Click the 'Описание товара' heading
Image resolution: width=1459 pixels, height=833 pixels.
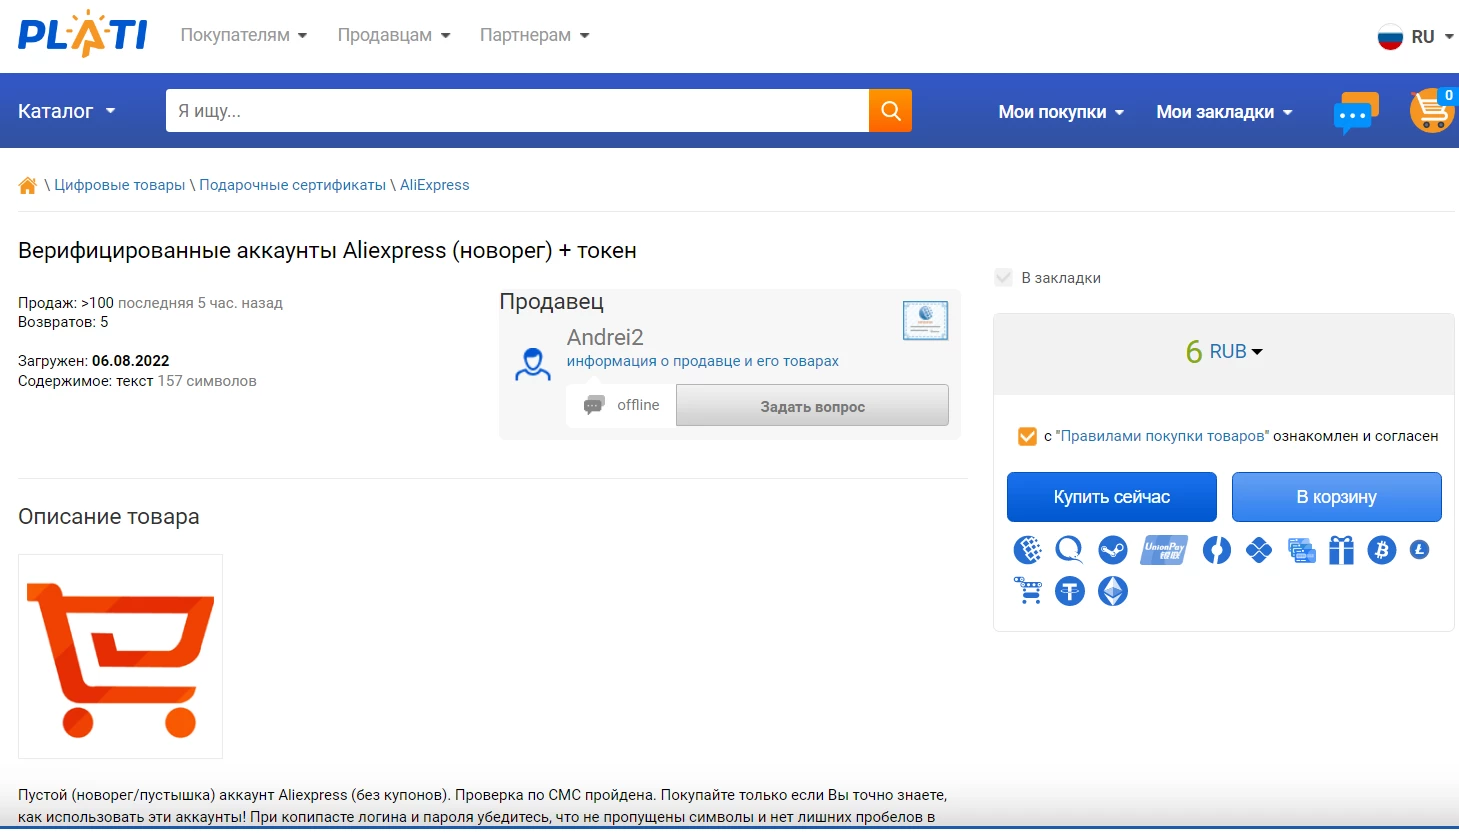pyautogui.click(x=109, y=517)
